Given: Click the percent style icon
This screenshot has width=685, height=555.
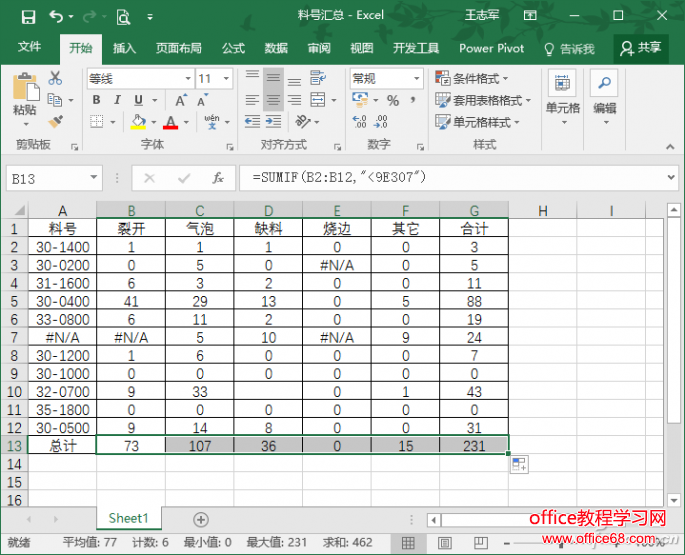Looking at the screenshot, I should (392, 100).
